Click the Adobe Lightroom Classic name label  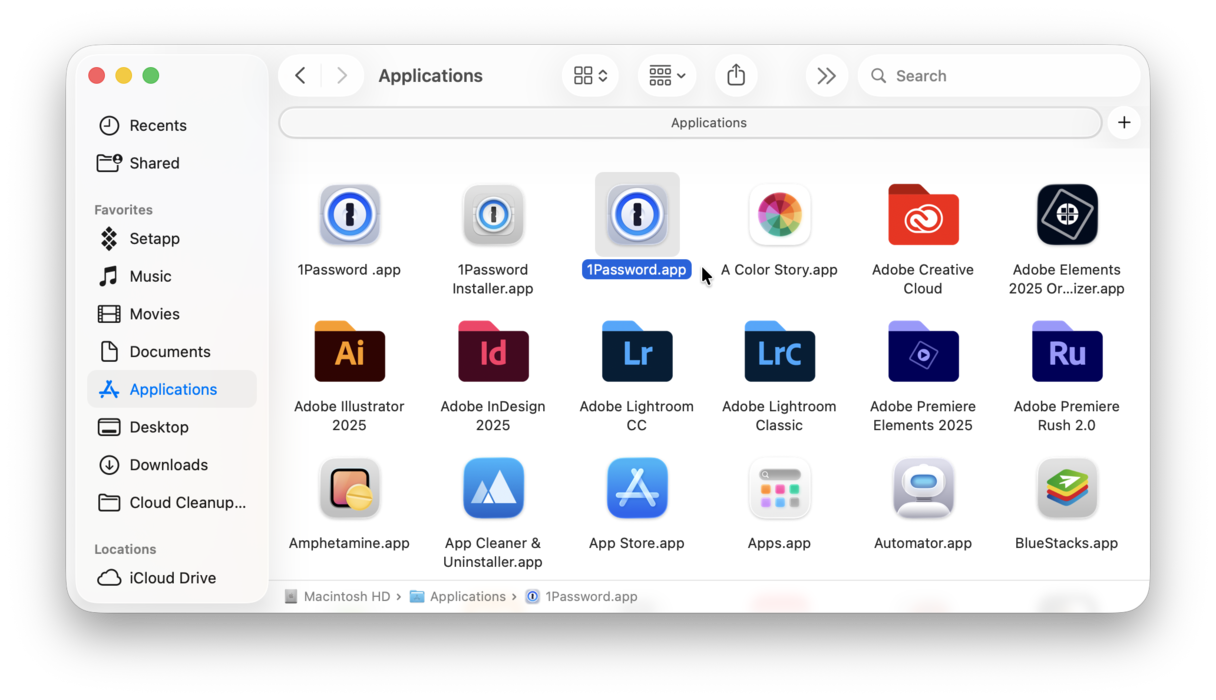779,416
